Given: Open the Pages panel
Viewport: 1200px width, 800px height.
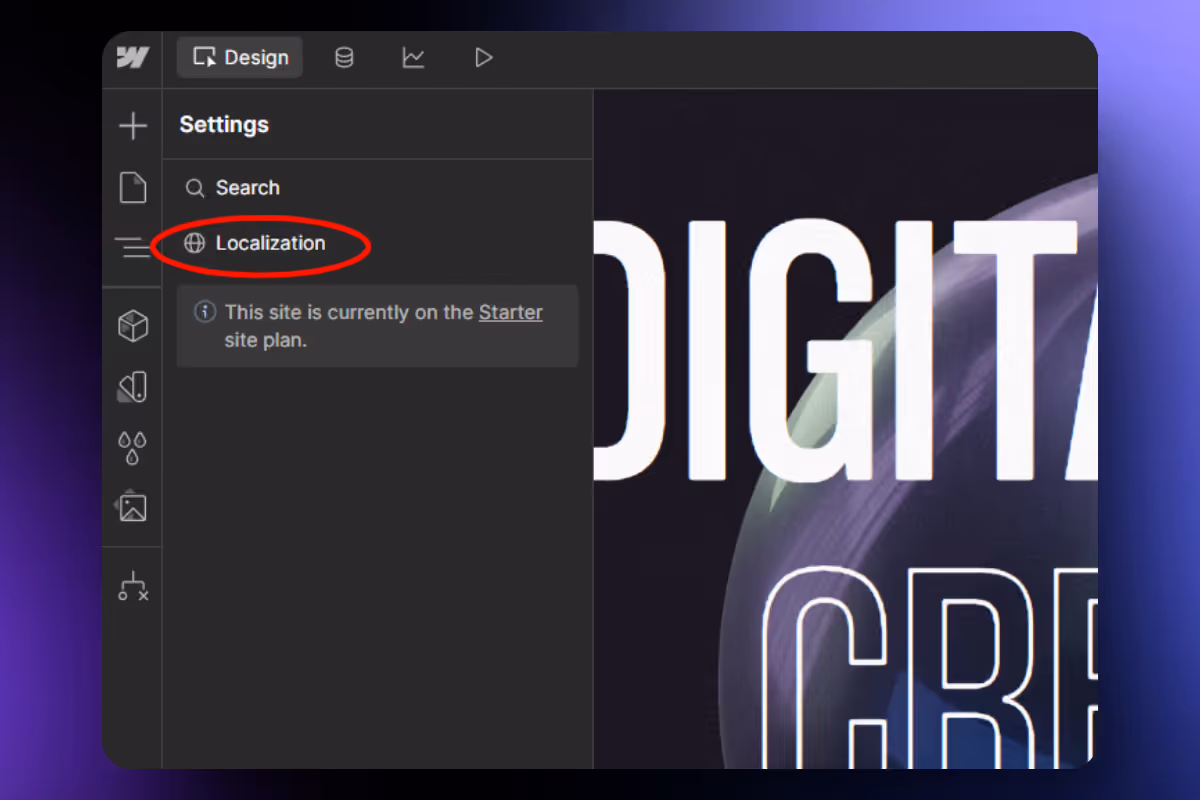Looking at the screenshot, I should pos(133,187).
